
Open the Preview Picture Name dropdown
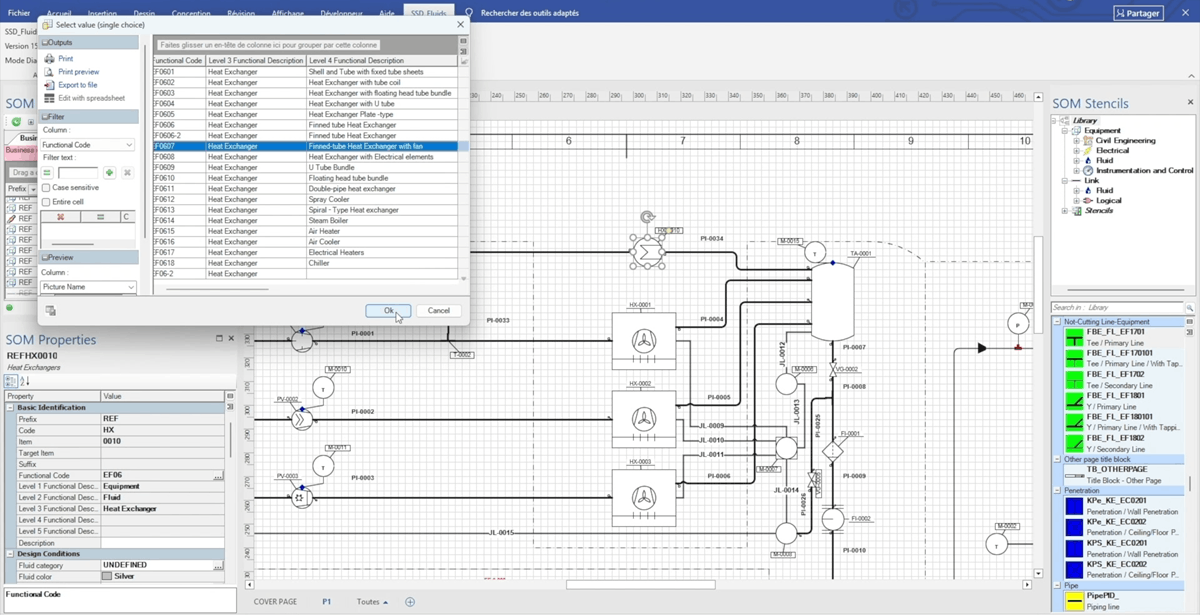(90, 285)
